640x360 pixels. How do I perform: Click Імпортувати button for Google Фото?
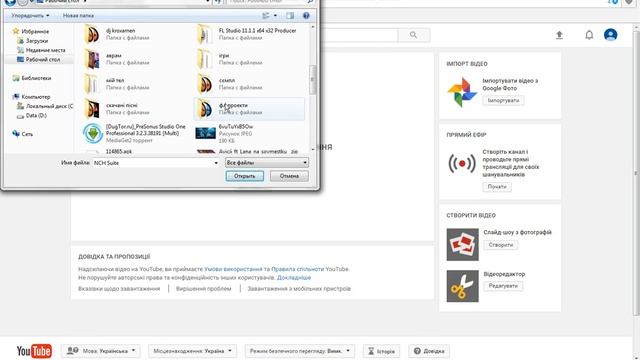503,100
